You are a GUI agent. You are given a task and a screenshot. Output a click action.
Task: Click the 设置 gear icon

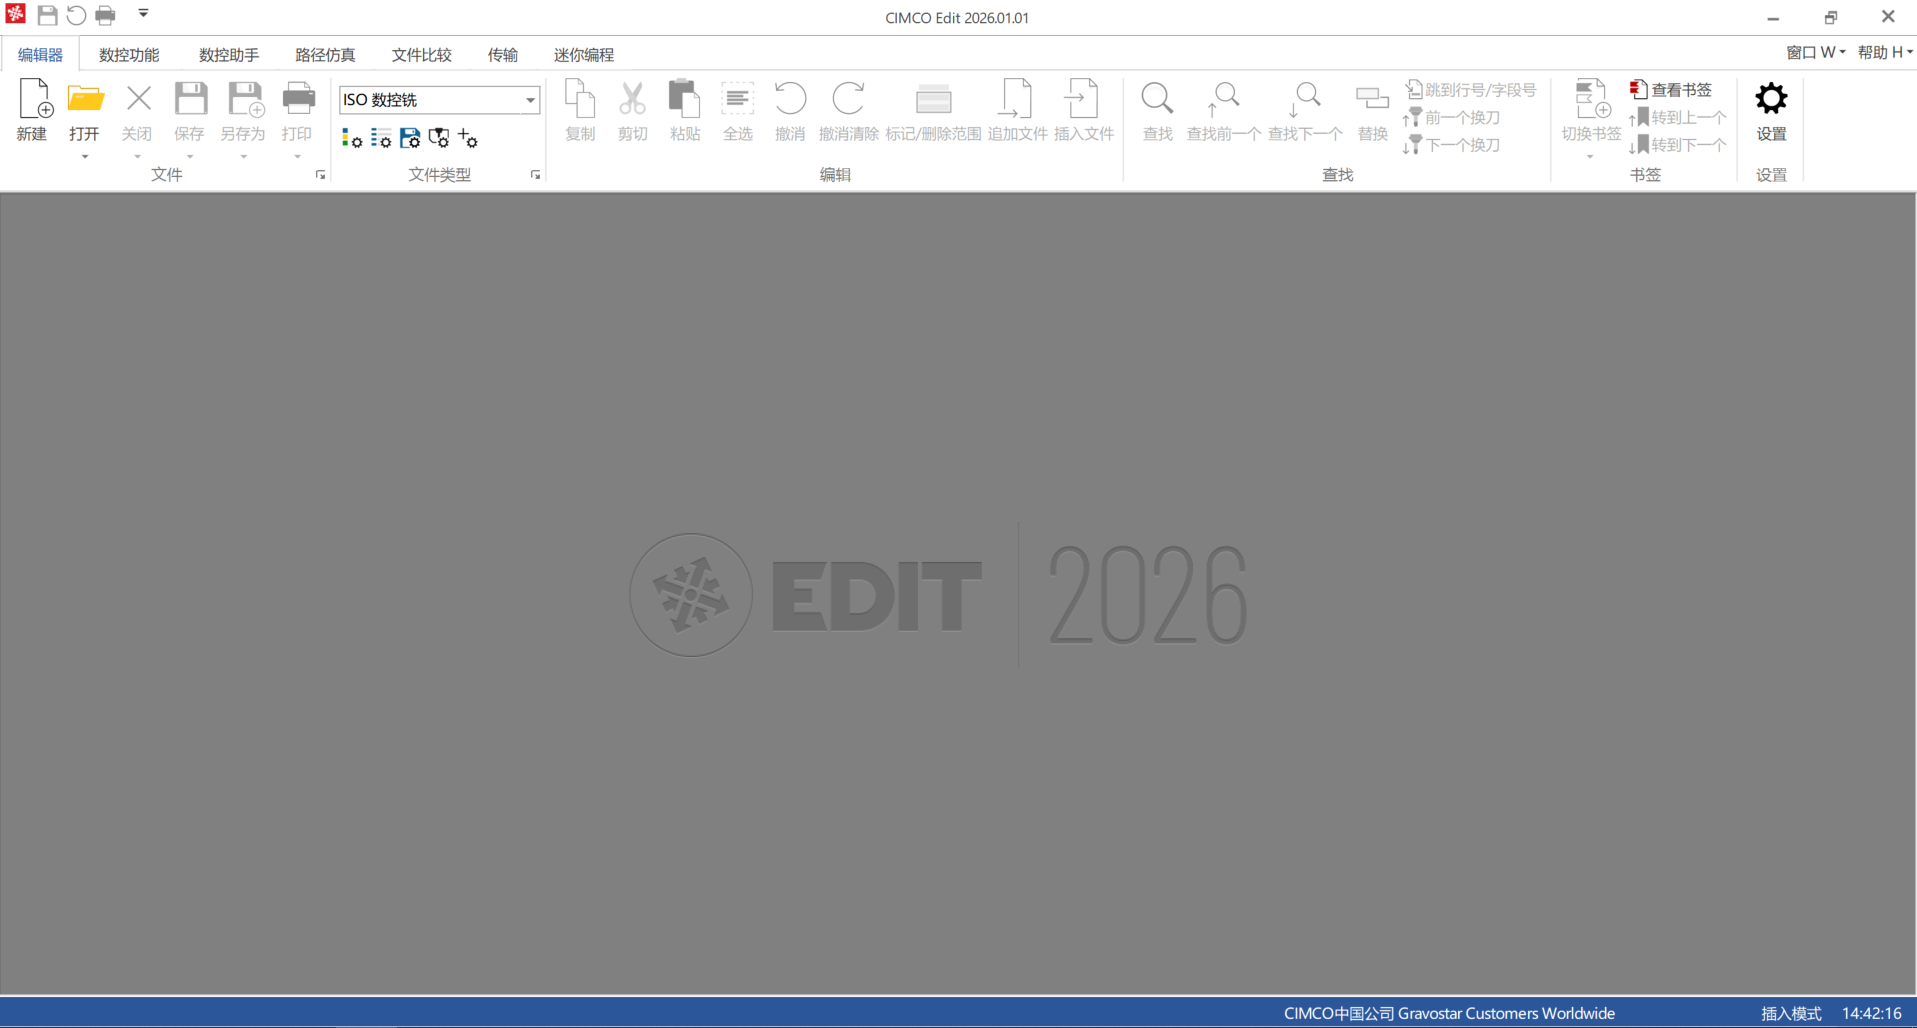tap(1770, 100)
